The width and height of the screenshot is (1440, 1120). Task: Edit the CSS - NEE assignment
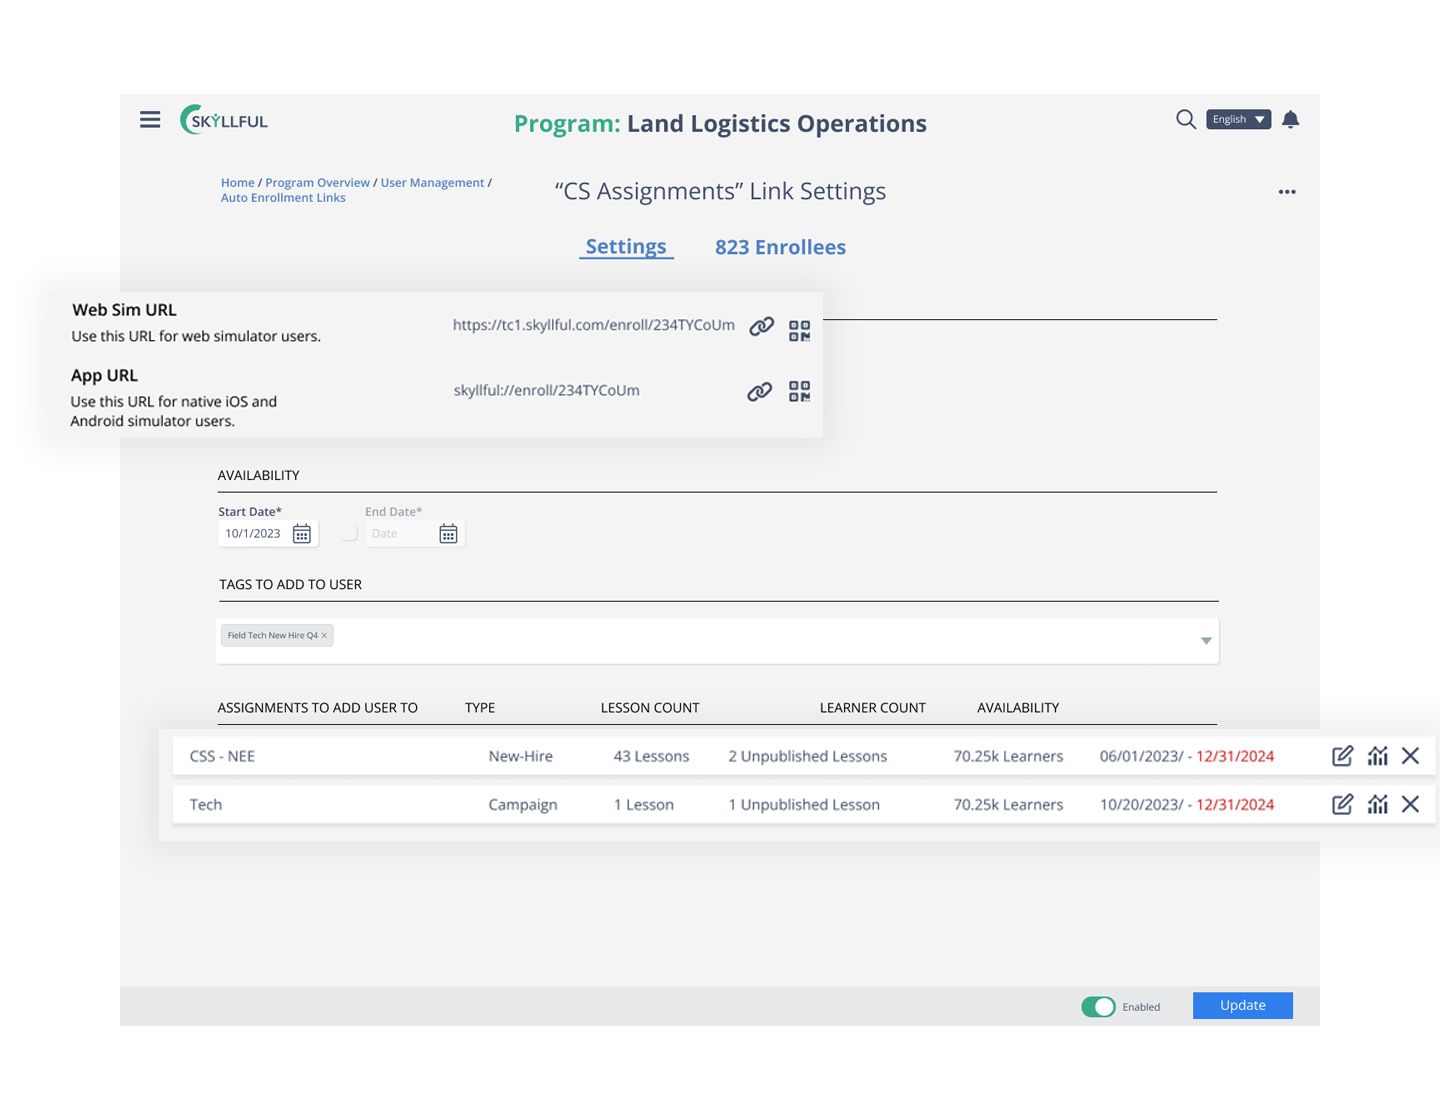(x=1343, y=756)
